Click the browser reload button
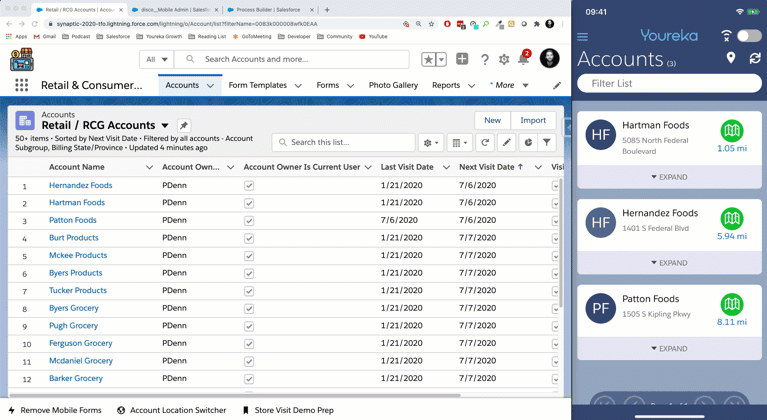 click(x=35, y=23)
